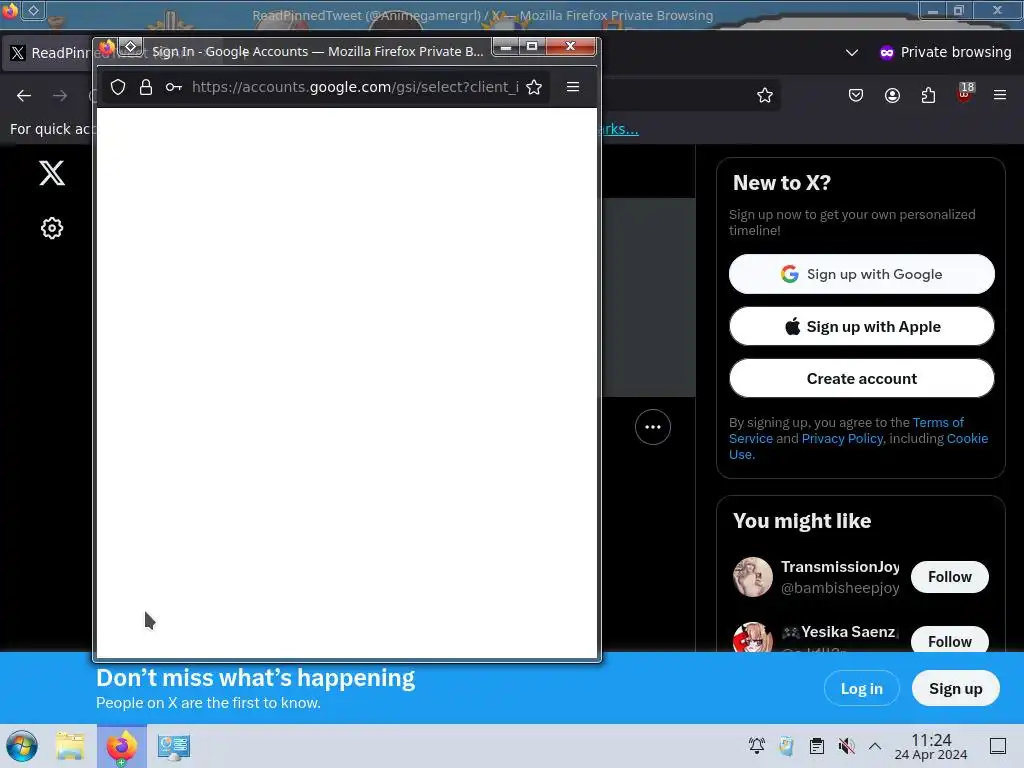
Task: Toggle the muted volume tray icon
Action: point(846,746)
